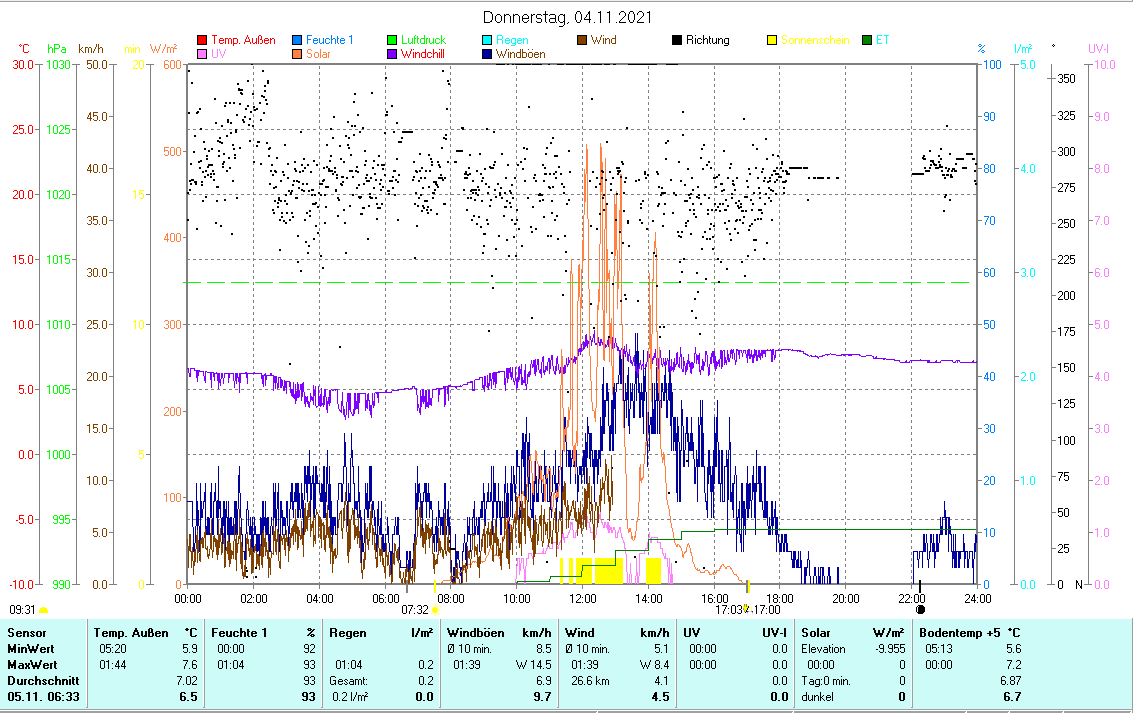Viewport: 1133px width, 713px height.
Task: Click the "05.11. 06:33" timestamp
Action: pyautogui.click(x=43, y=696)
